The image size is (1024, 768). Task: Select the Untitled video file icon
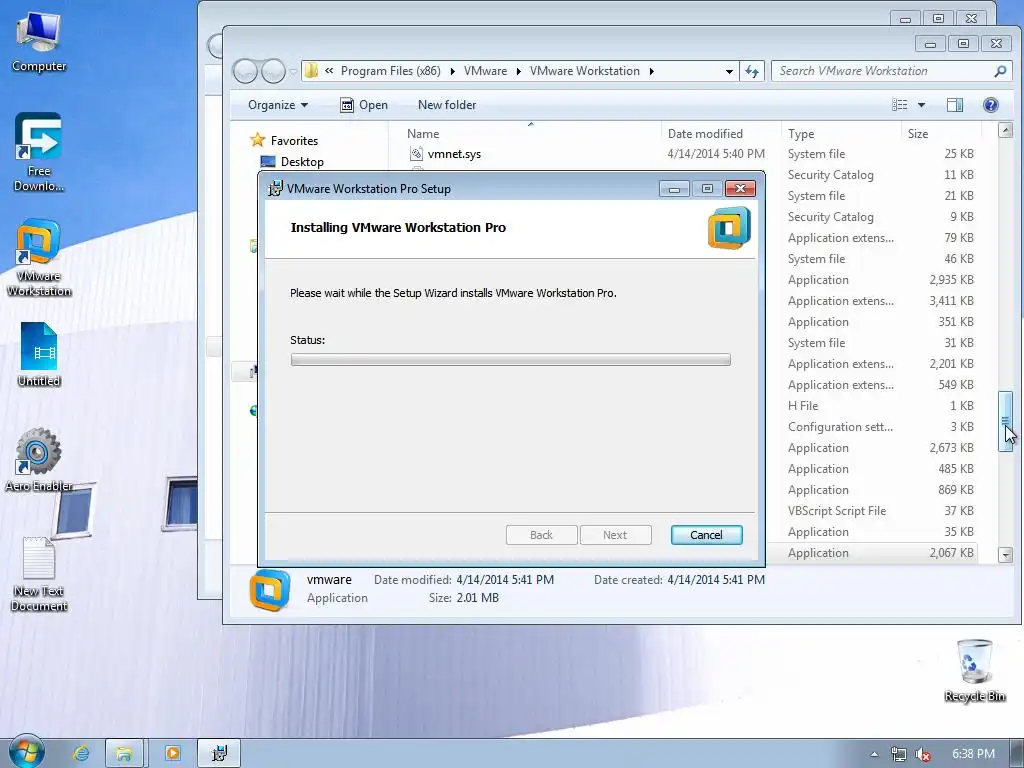pos(39,355)
